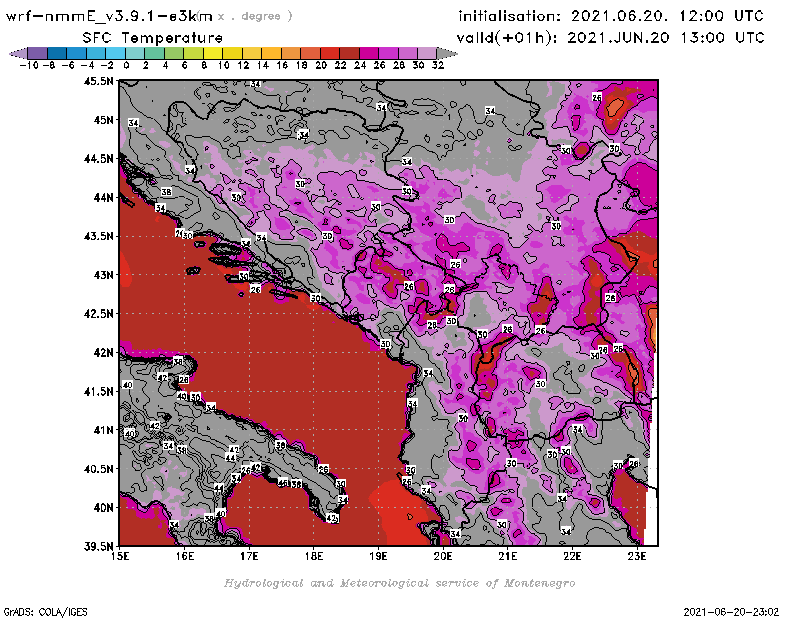
Task: Click the '23E' longitude axis label
Action: 637,556
